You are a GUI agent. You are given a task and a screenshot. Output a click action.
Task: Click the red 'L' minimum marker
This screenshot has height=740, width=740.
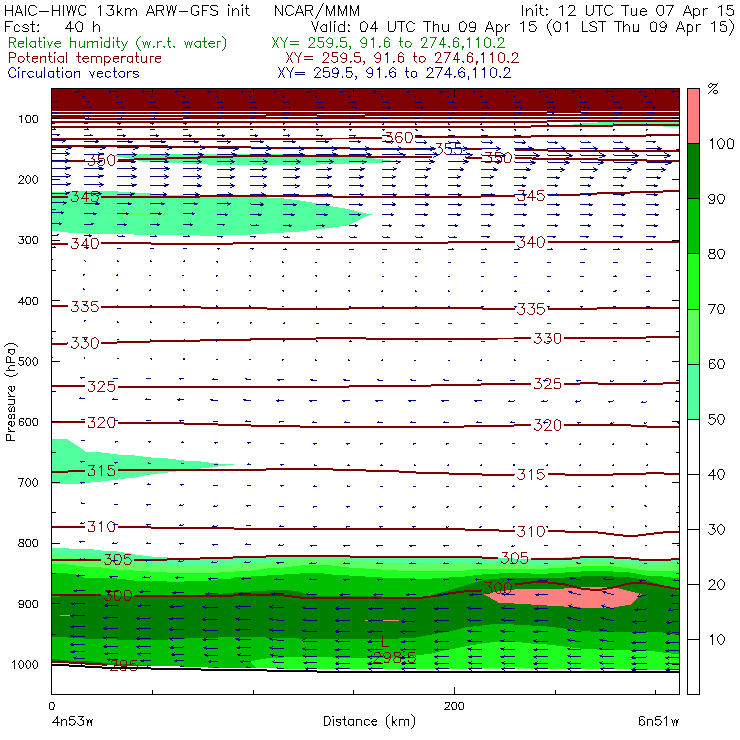coord(385,642)
